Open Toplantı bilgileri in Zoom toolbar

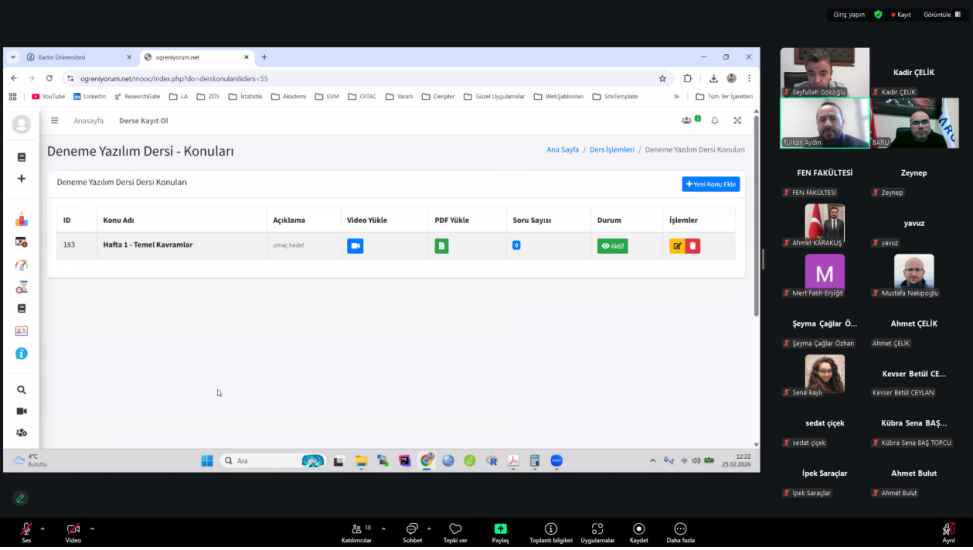coord(550,532)
